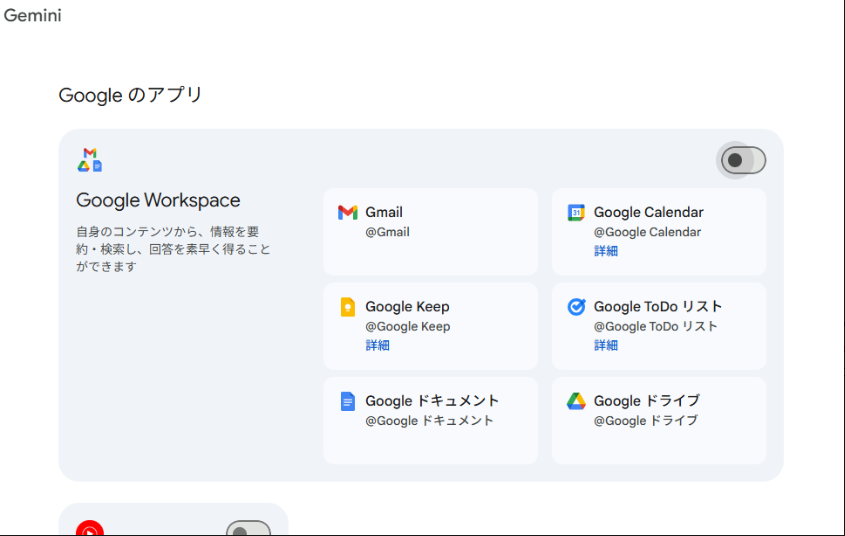Click the @Google ドキュメント handle text
This screenshot has width=845, height=536.
(x=430, y=421)
